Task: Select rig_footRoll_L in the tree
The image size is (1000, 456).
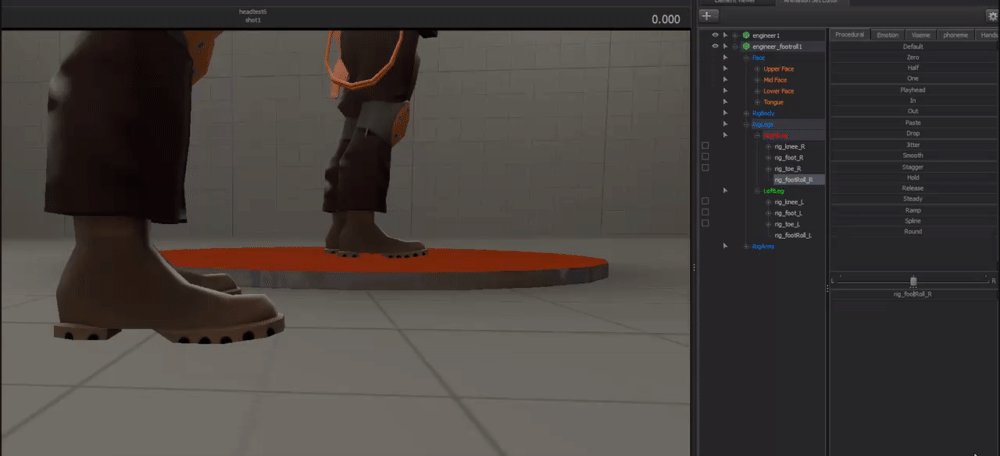Action: (793, 235)
